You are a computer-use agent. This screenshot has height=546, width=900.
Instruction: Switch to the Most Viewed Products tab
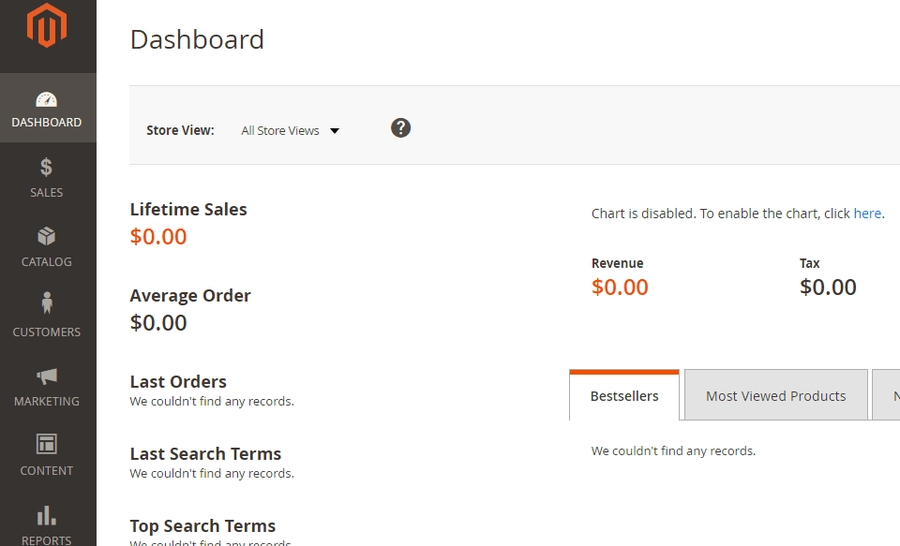click(x=775, y=396)
